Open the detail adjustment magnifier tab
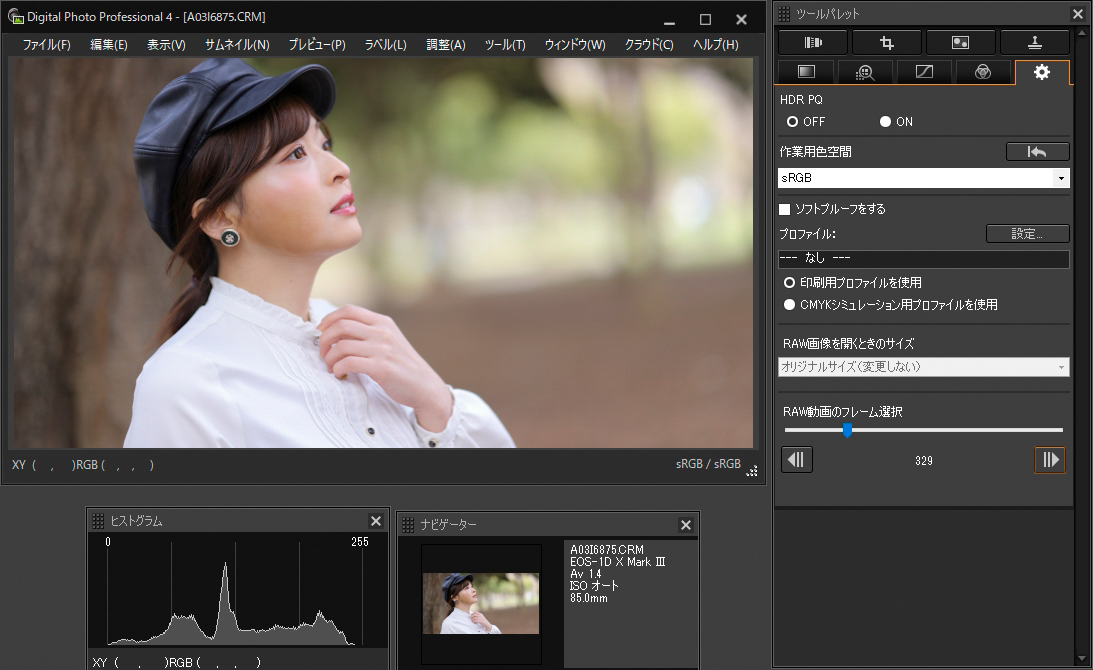The width and height of the screenshot is (1093, 670). click(x=865, y=72)
